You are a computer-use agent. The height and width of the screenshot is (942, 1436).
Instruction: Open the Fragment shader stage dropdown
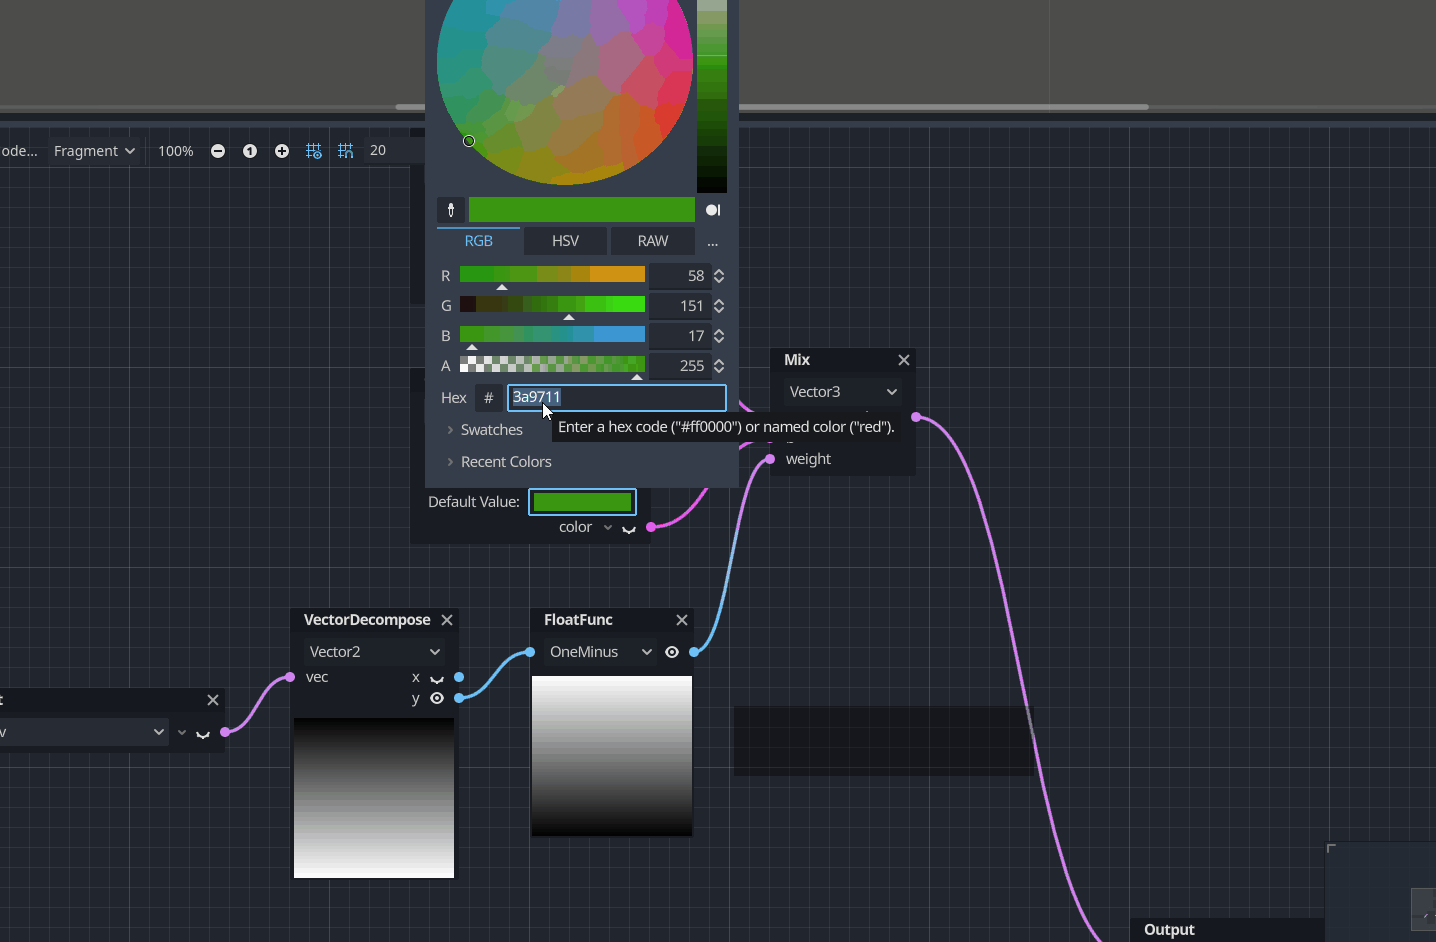tap(94, 150)
